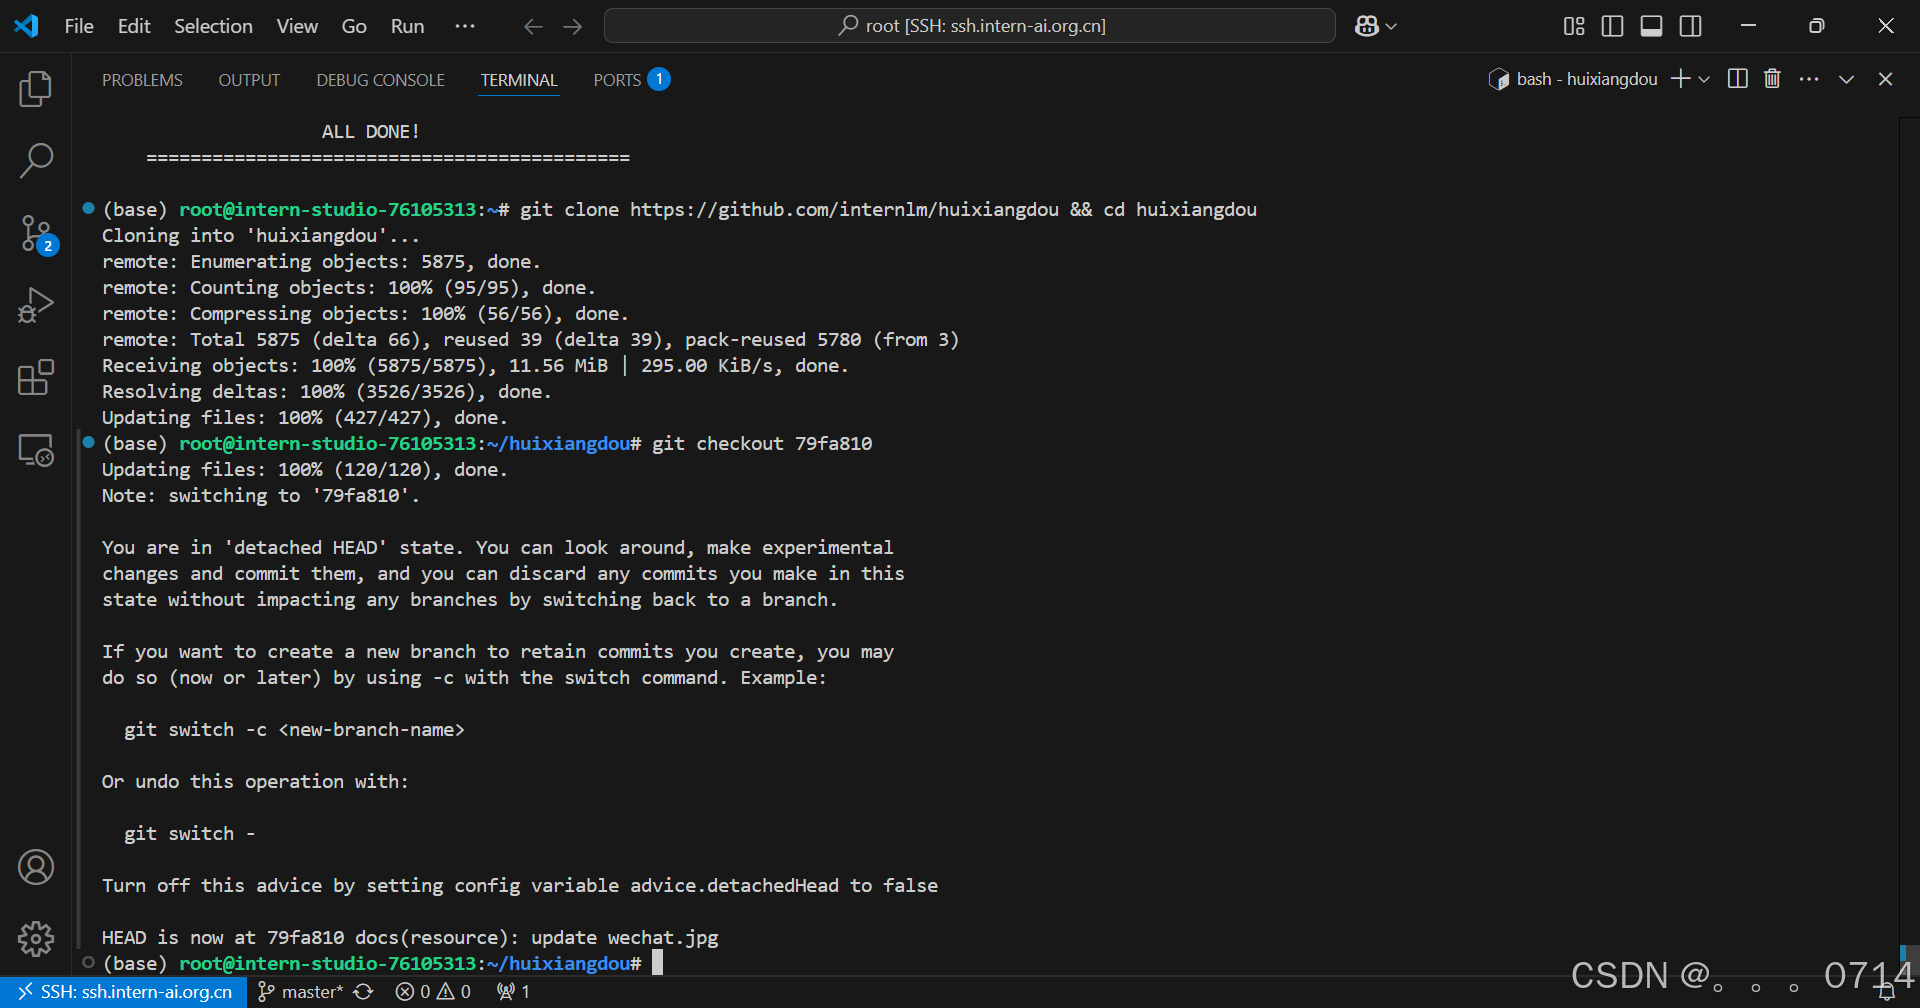Open the Accounts menu icon
The height and width of the screenshot is (1008, 1920).
36,867
